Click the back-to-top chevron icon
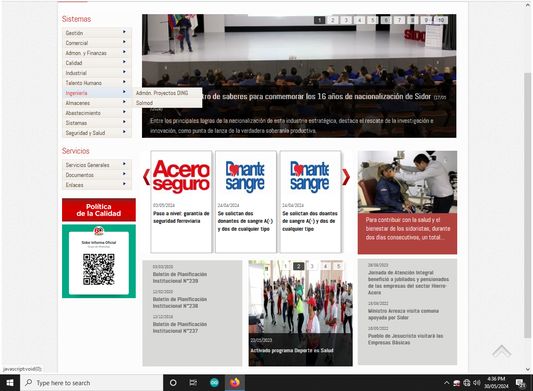This screenshot has width=533, height=391. [502, 351]
